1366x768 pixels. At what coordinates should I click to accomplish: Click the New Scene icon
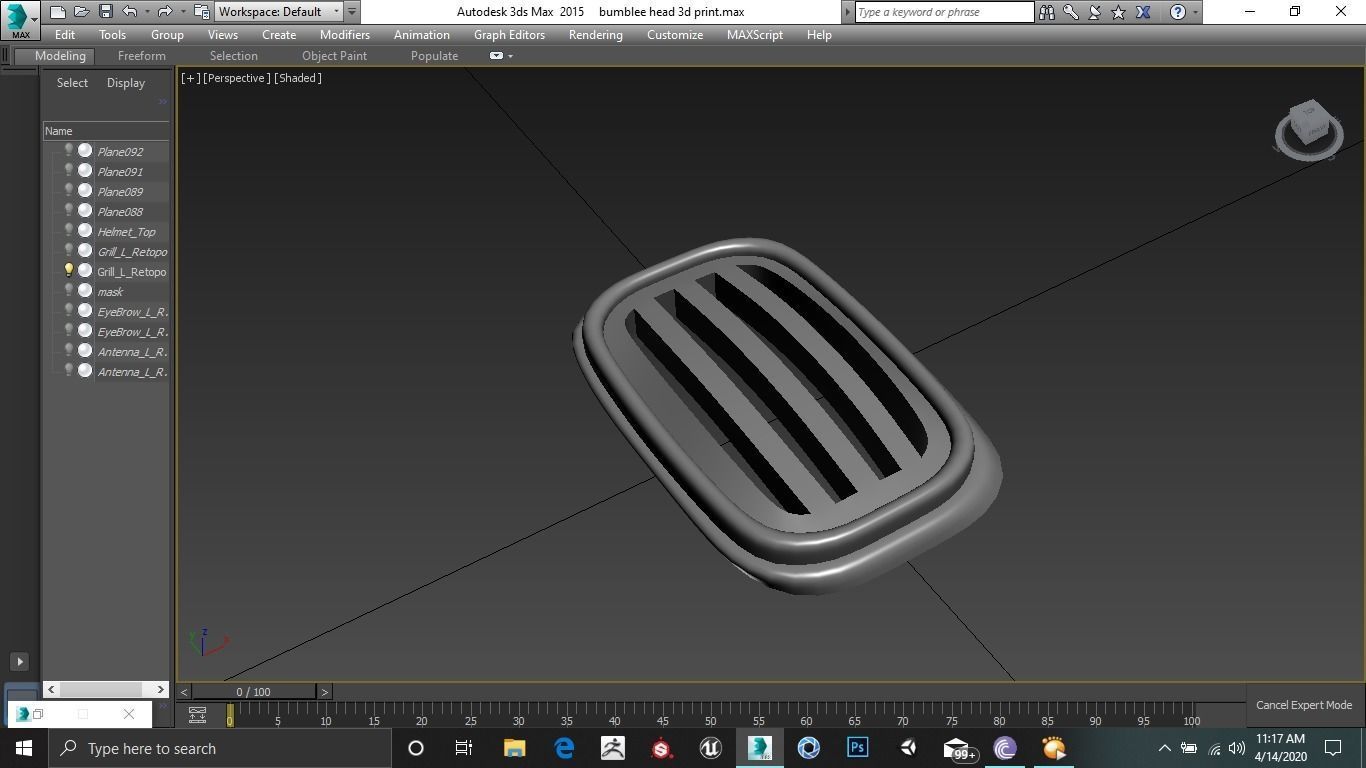(57, 12)
